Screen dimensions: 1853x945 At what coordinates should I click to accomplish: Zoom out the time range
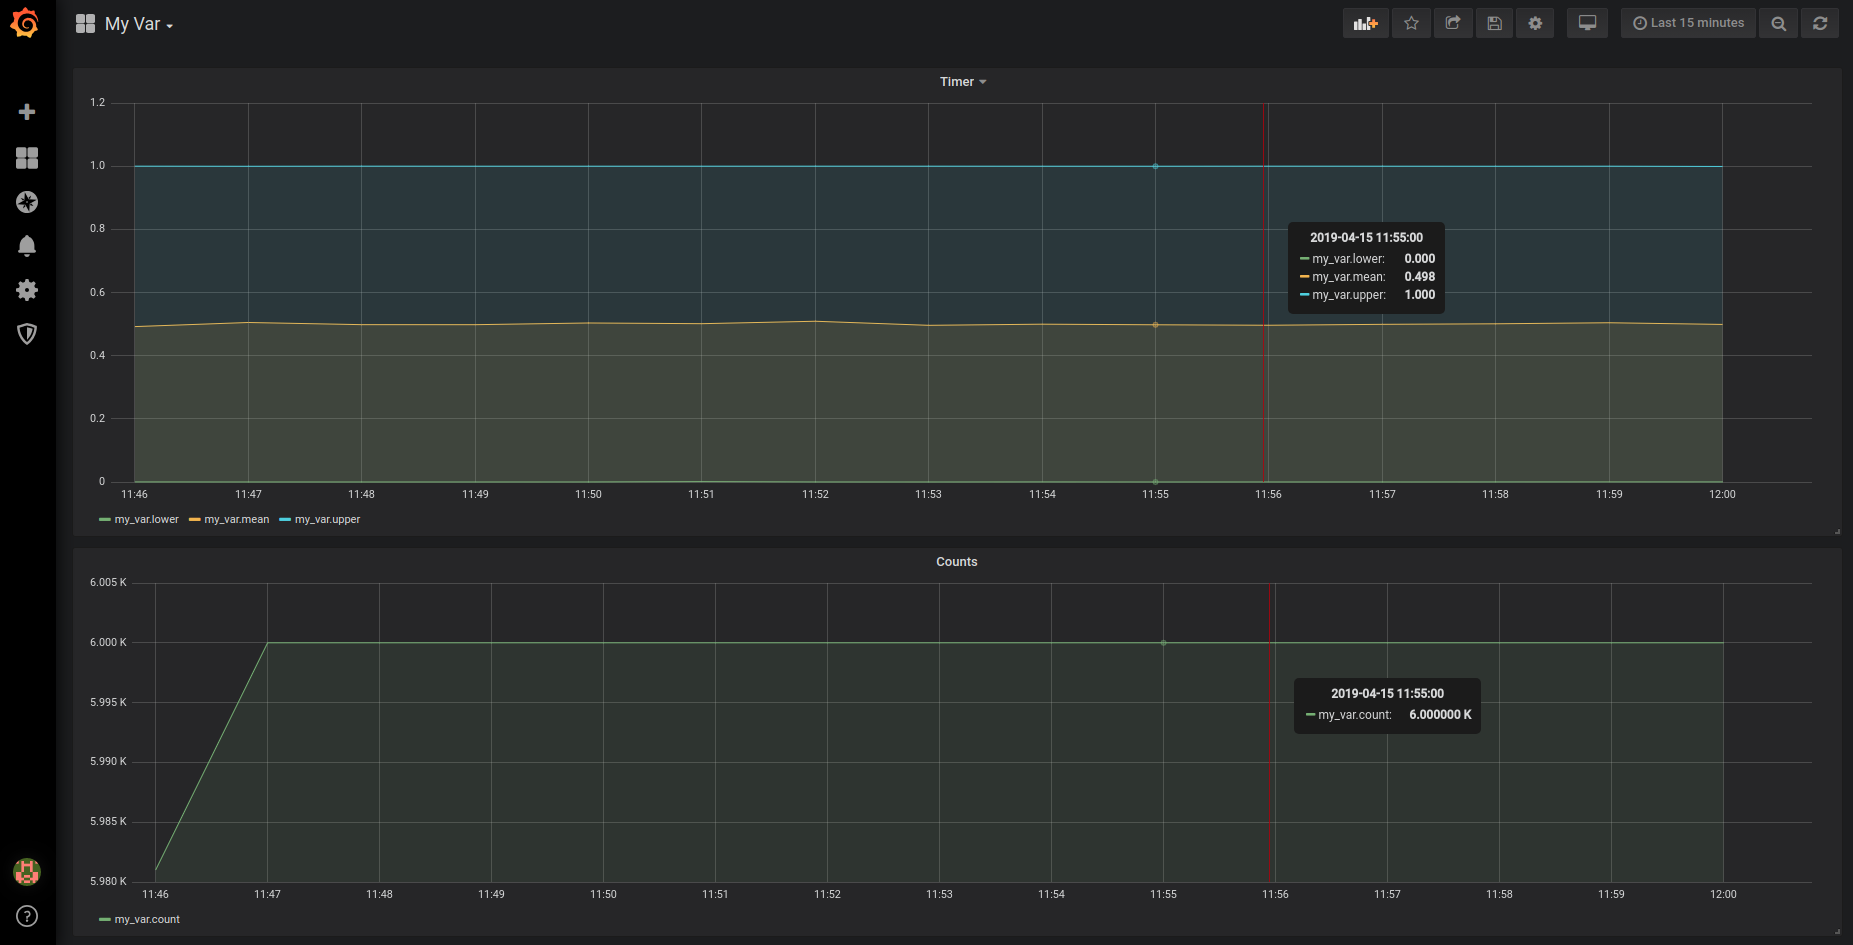tap(1778, 23)
